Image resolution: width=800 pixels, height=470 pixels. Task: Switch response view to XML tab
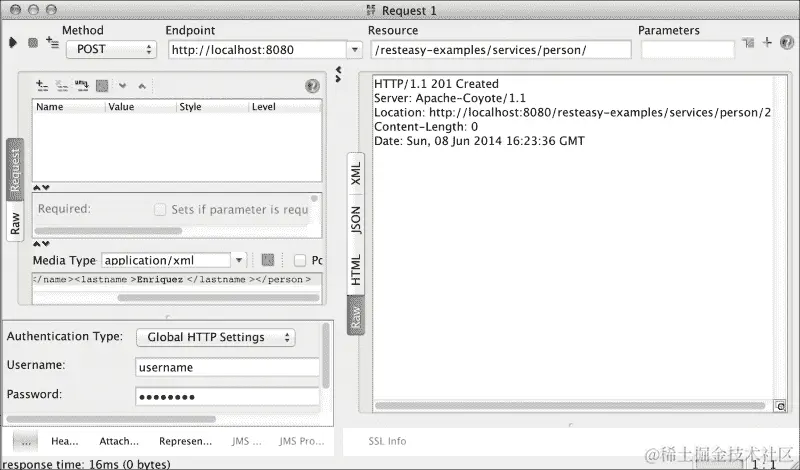point(356,174)
